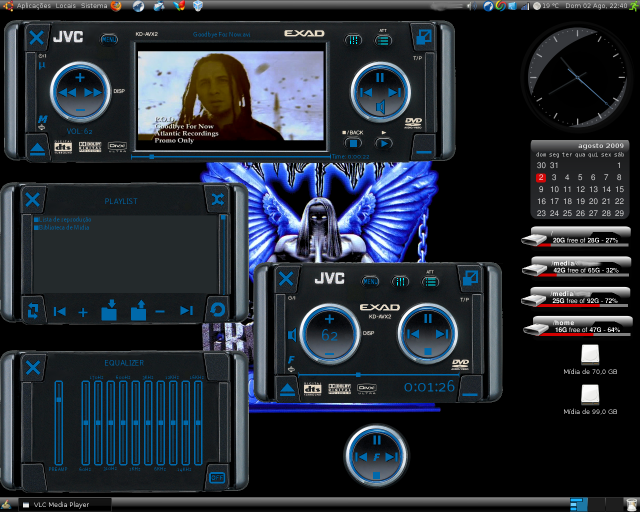Click the video display on the main player

point(231,96)
